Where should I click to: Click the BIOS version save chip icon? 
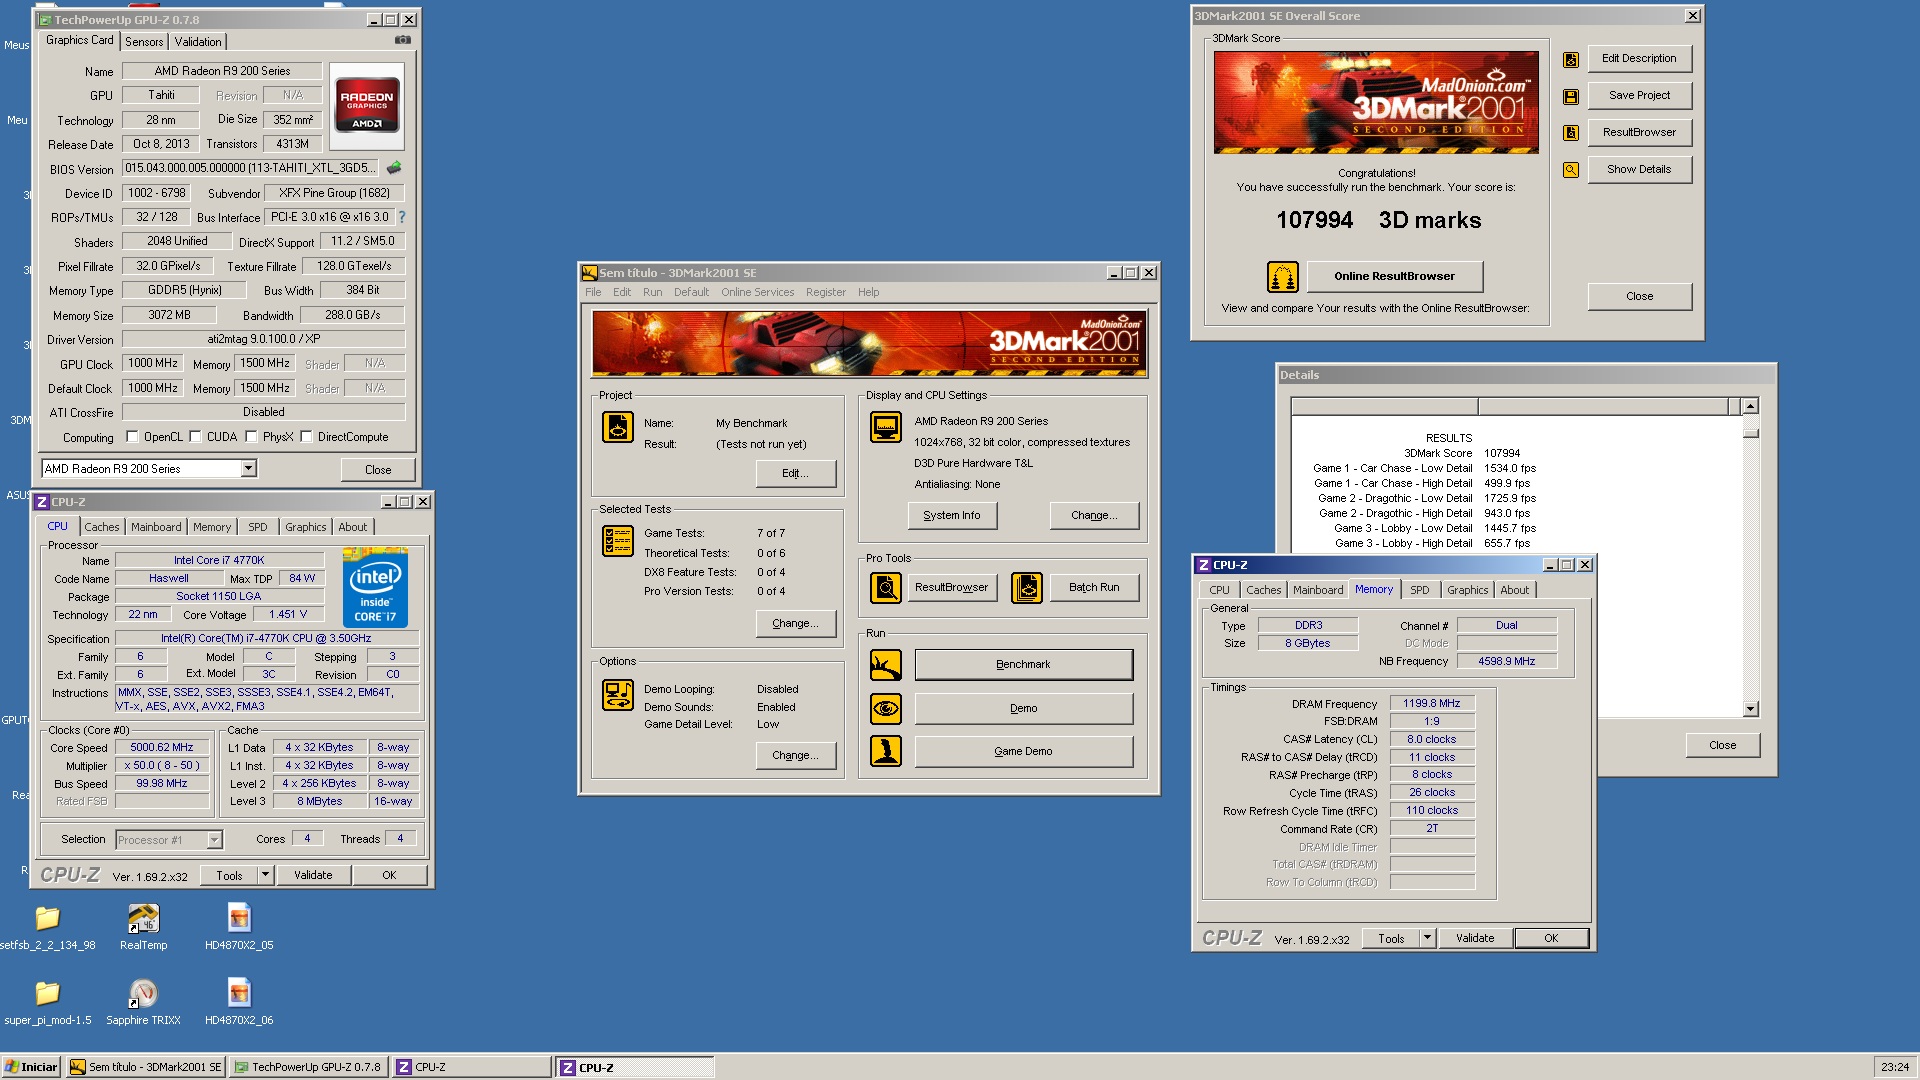click(394, 168)
